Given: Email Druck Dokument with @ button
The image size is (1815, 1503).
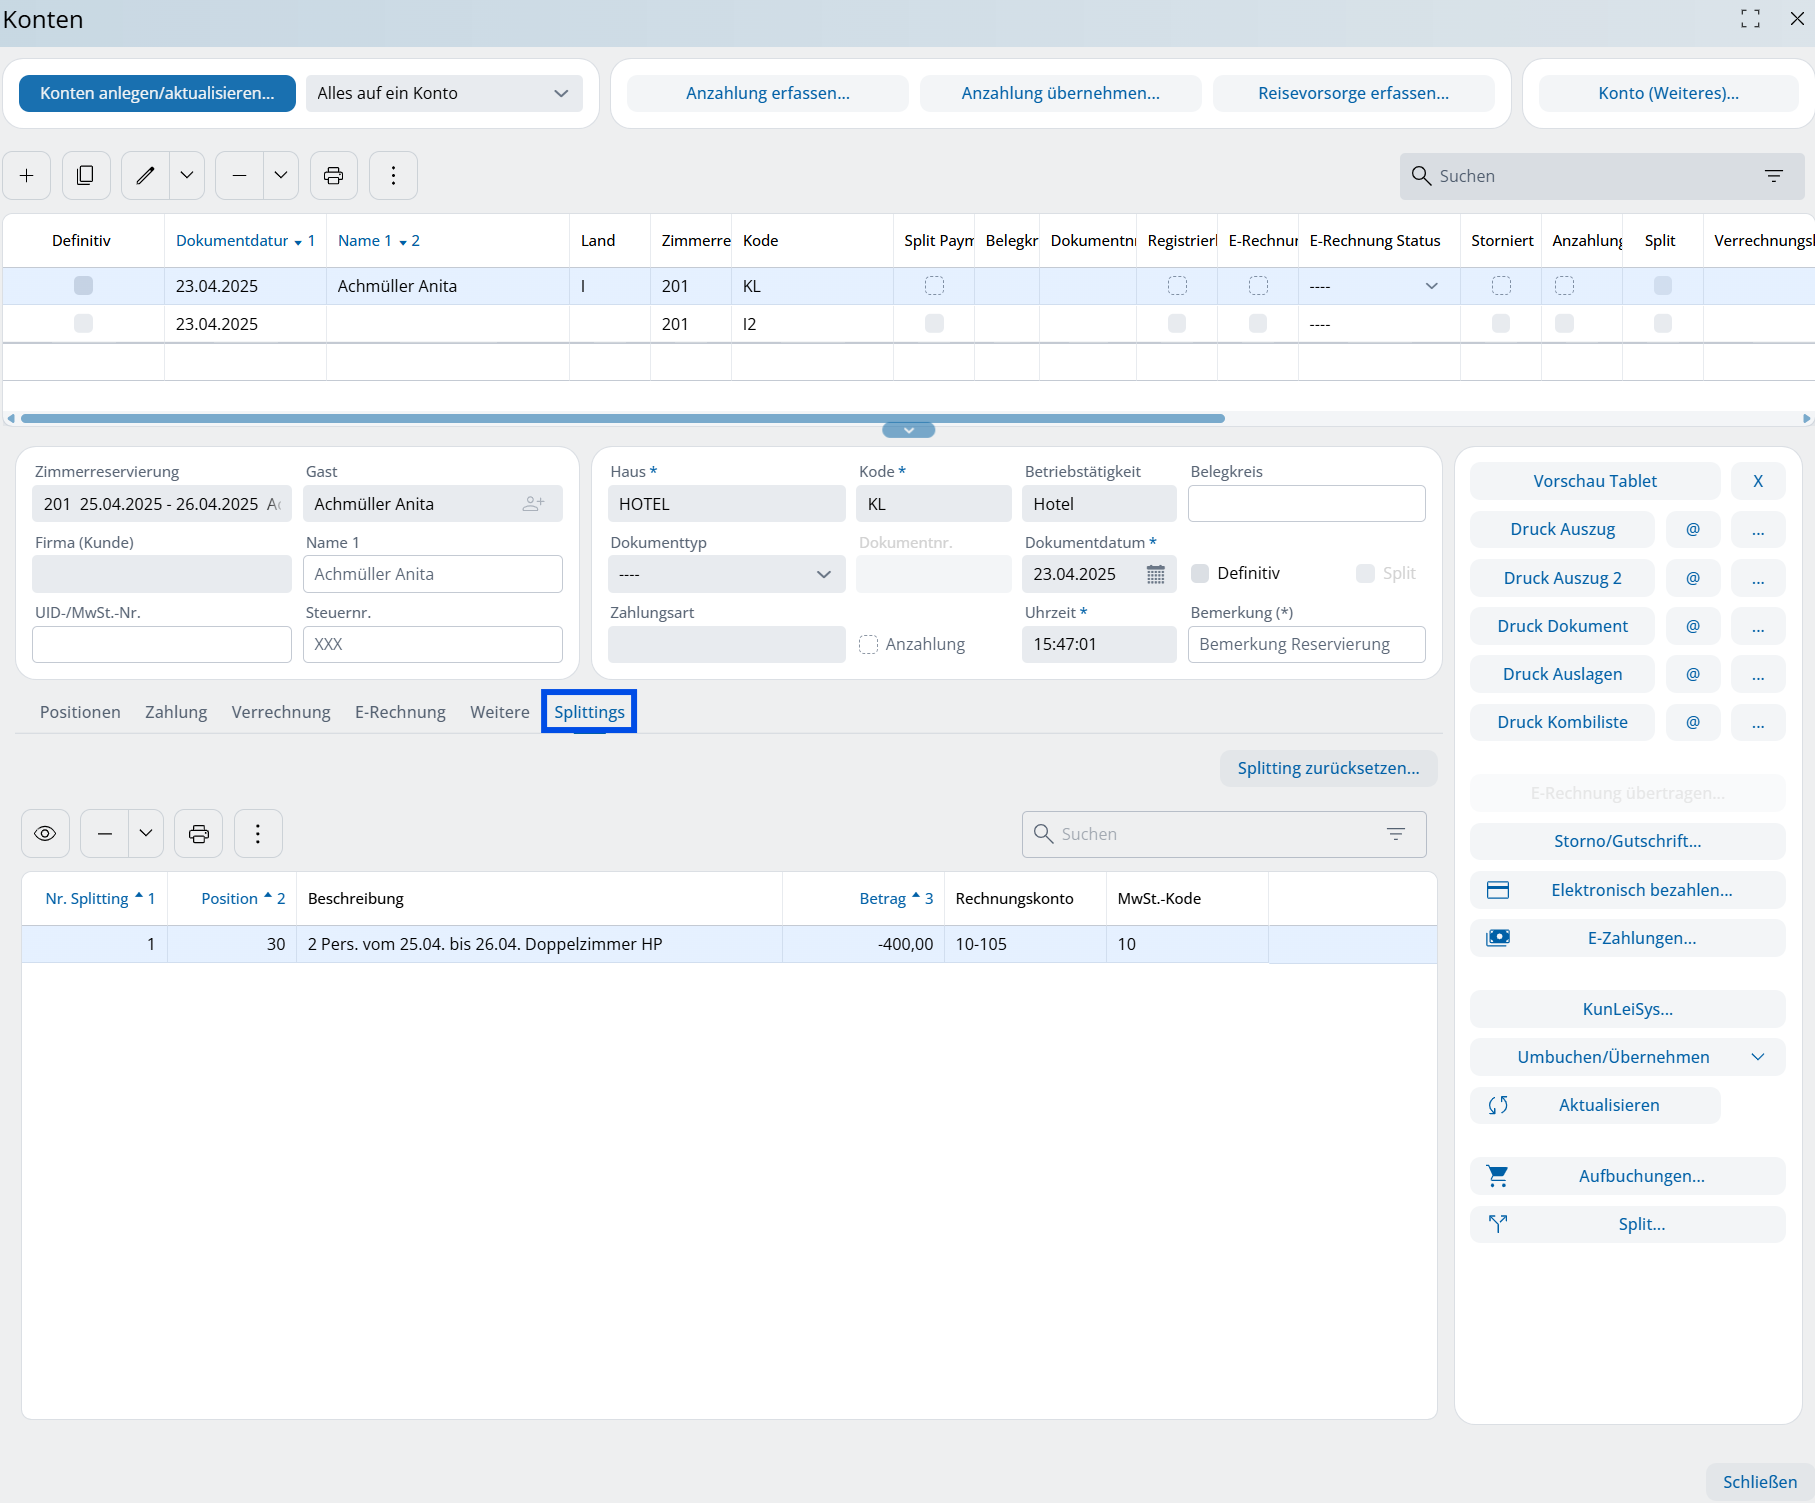Looking at the screenshot, I should 1693,626.
